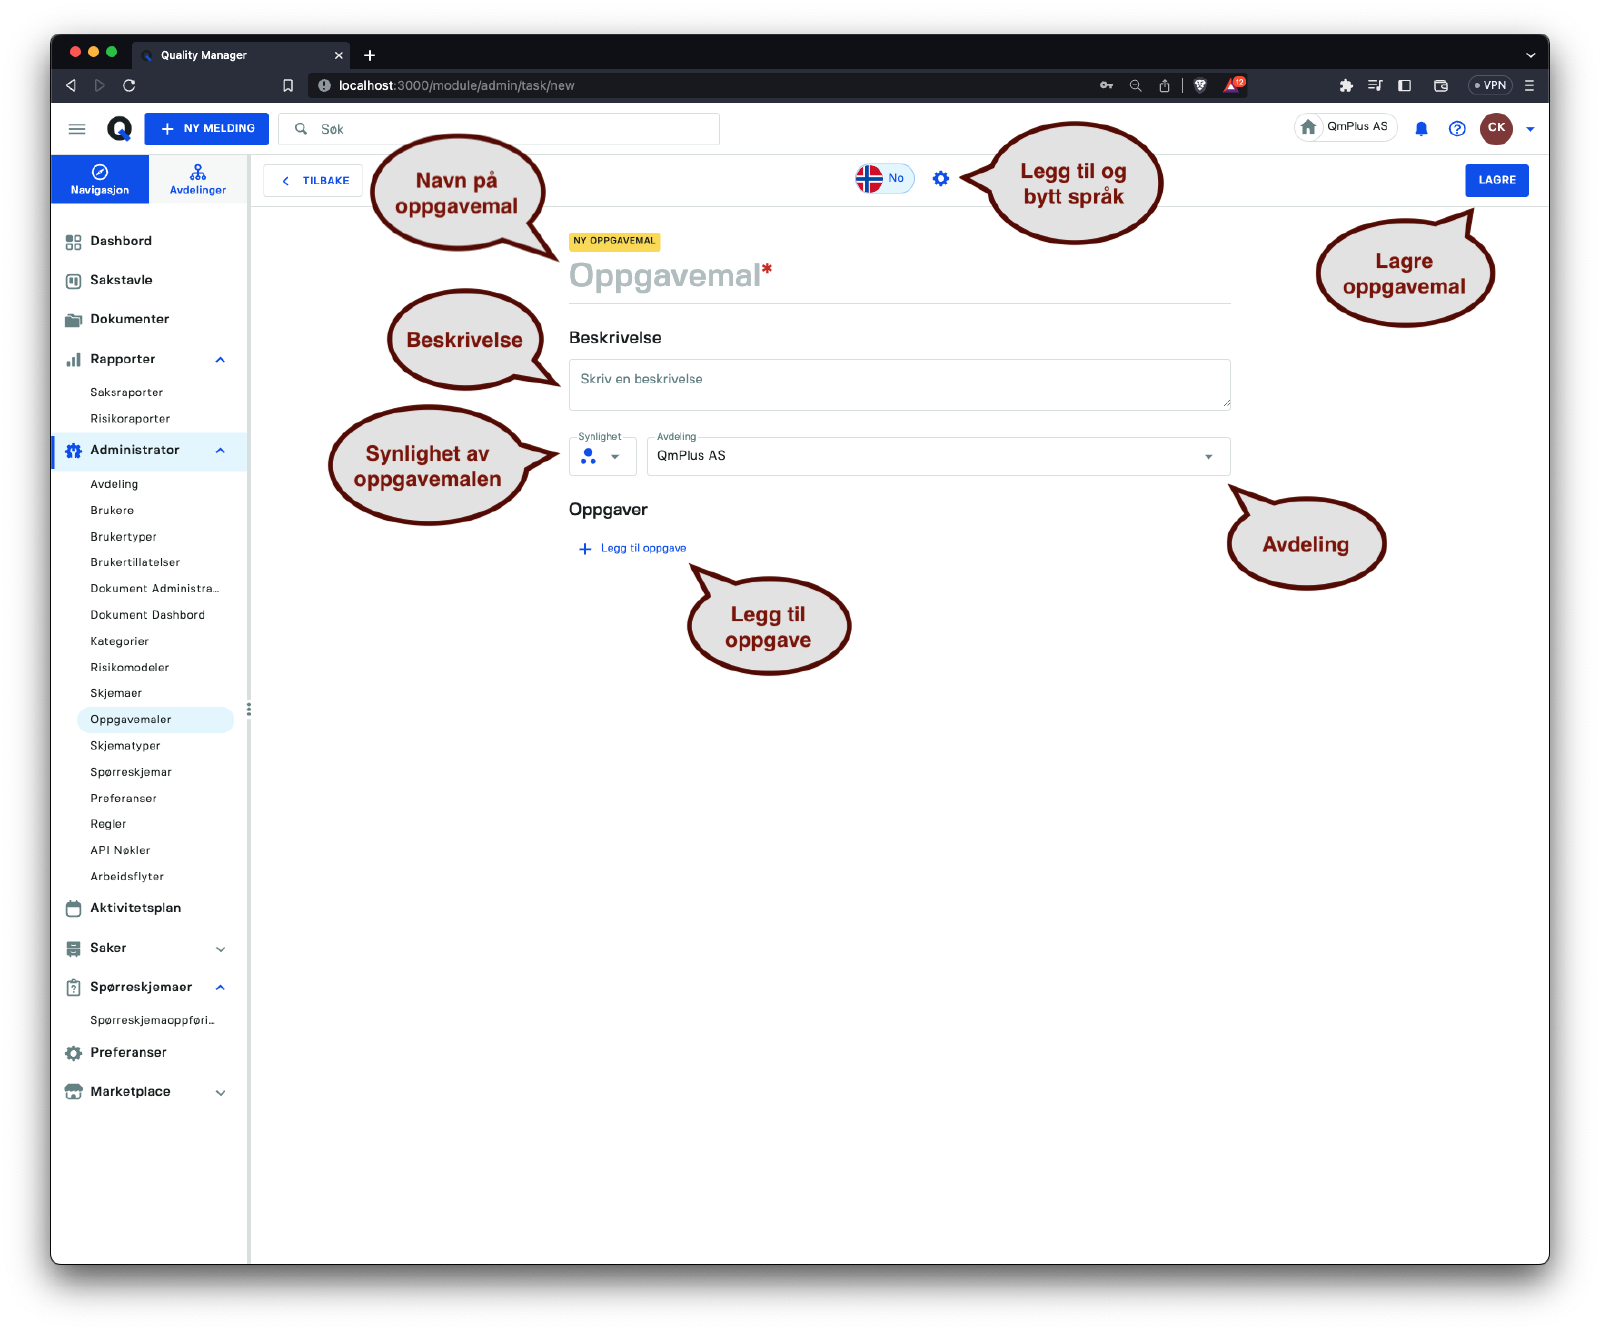Expand the Marketplace sidebar section
Viewport: 1600px width, 1331px height.
(220, 1093)
